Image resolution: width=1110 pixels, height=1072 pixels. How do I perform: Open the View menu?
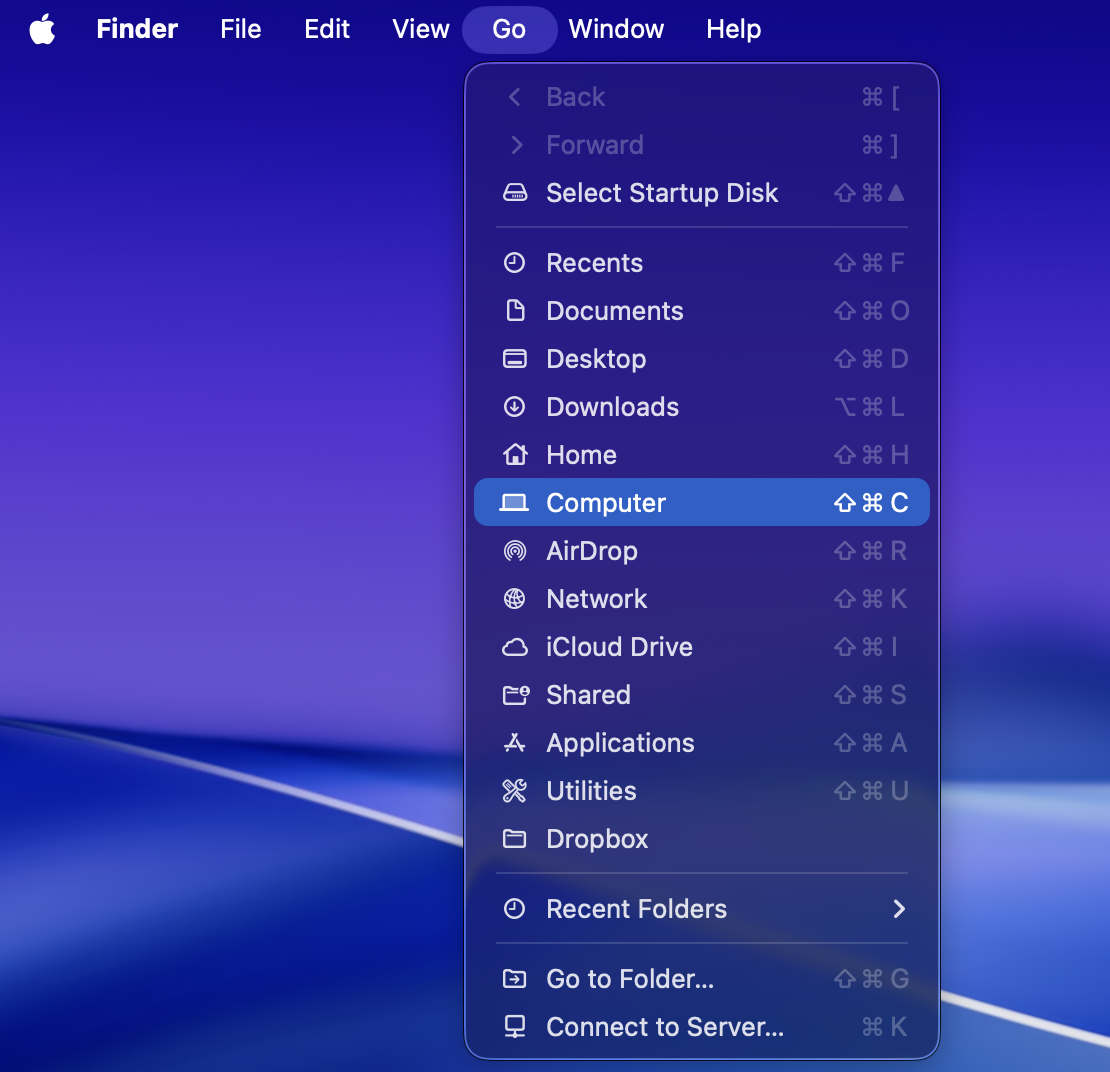coord(420,29)
